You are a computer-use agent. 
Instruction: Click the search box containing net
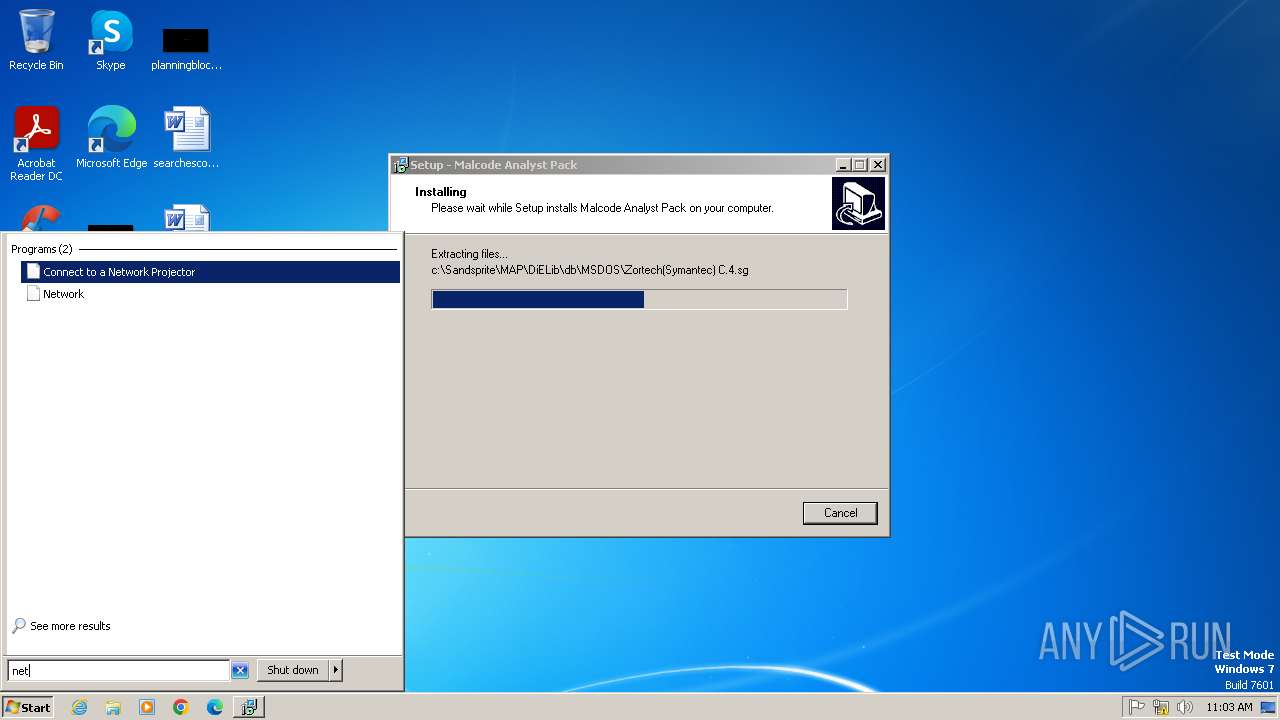tap(118, 671)
